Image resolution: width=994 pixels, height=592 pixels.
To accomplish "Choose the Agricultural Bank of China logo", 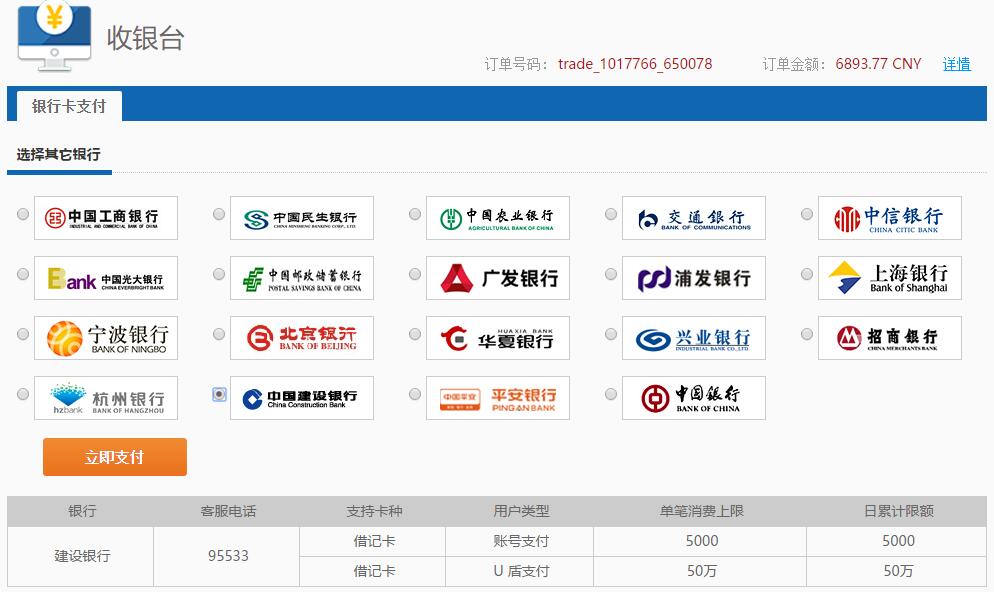I will [497, 218].
